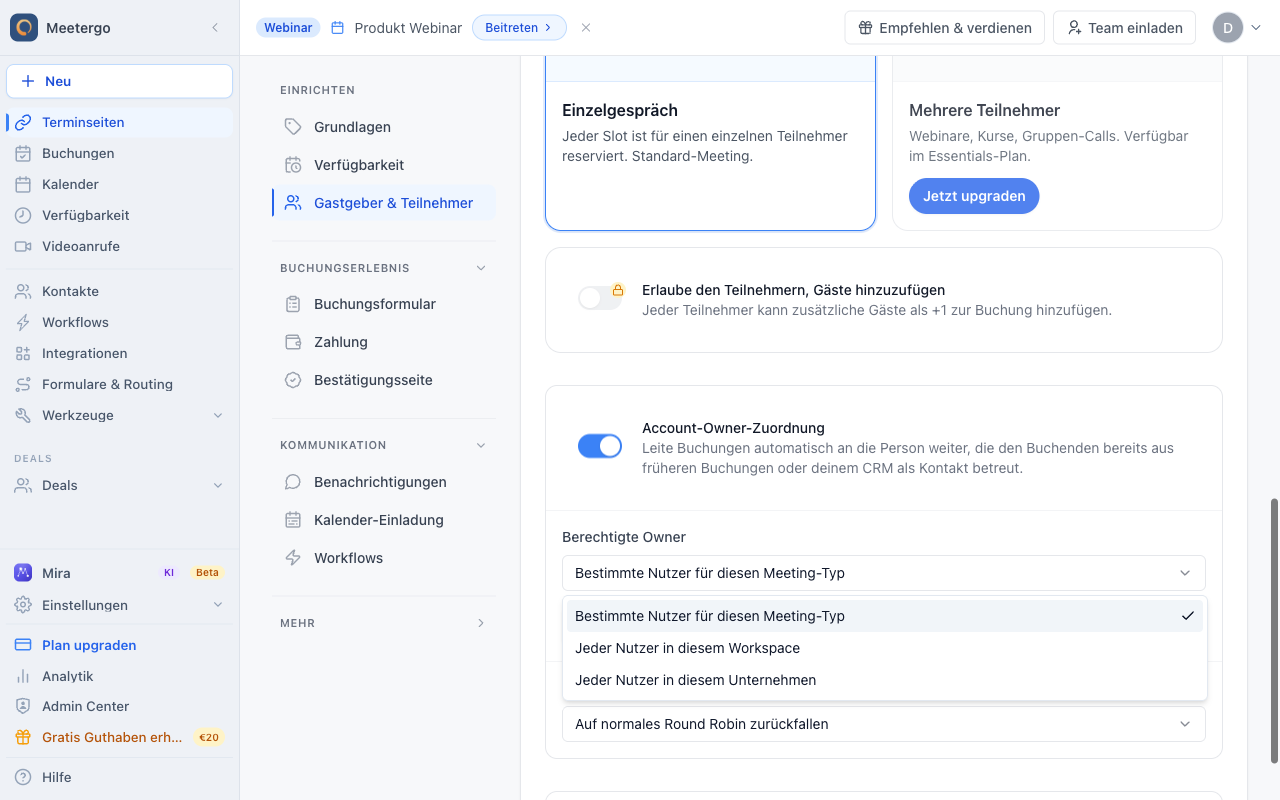Image resolution: width=1280 pixels, height=800 pixels.
Task: Open the Zahlung wallet icon
Action: coord(293,342)
